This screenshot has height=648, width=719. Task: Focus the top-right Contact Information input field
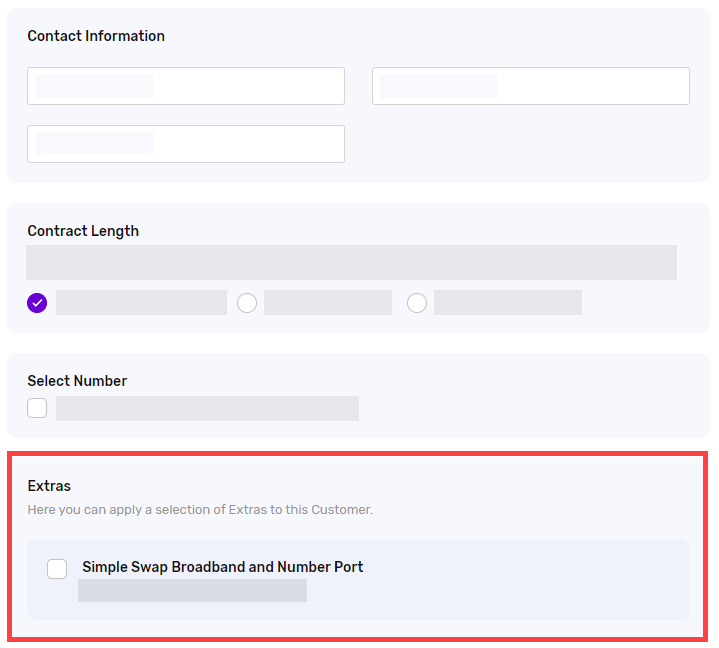(531, 86)
